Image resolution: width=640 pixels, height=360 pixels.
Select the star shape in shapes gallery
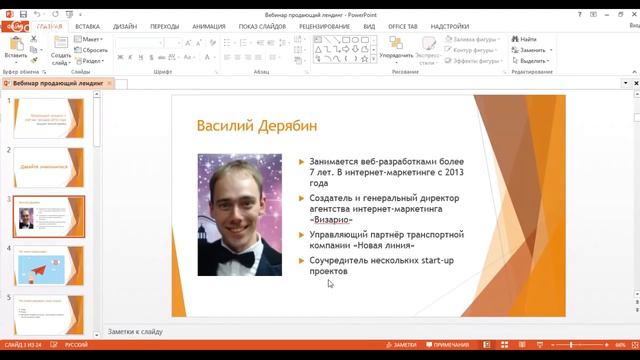click(x=364, y=59)
